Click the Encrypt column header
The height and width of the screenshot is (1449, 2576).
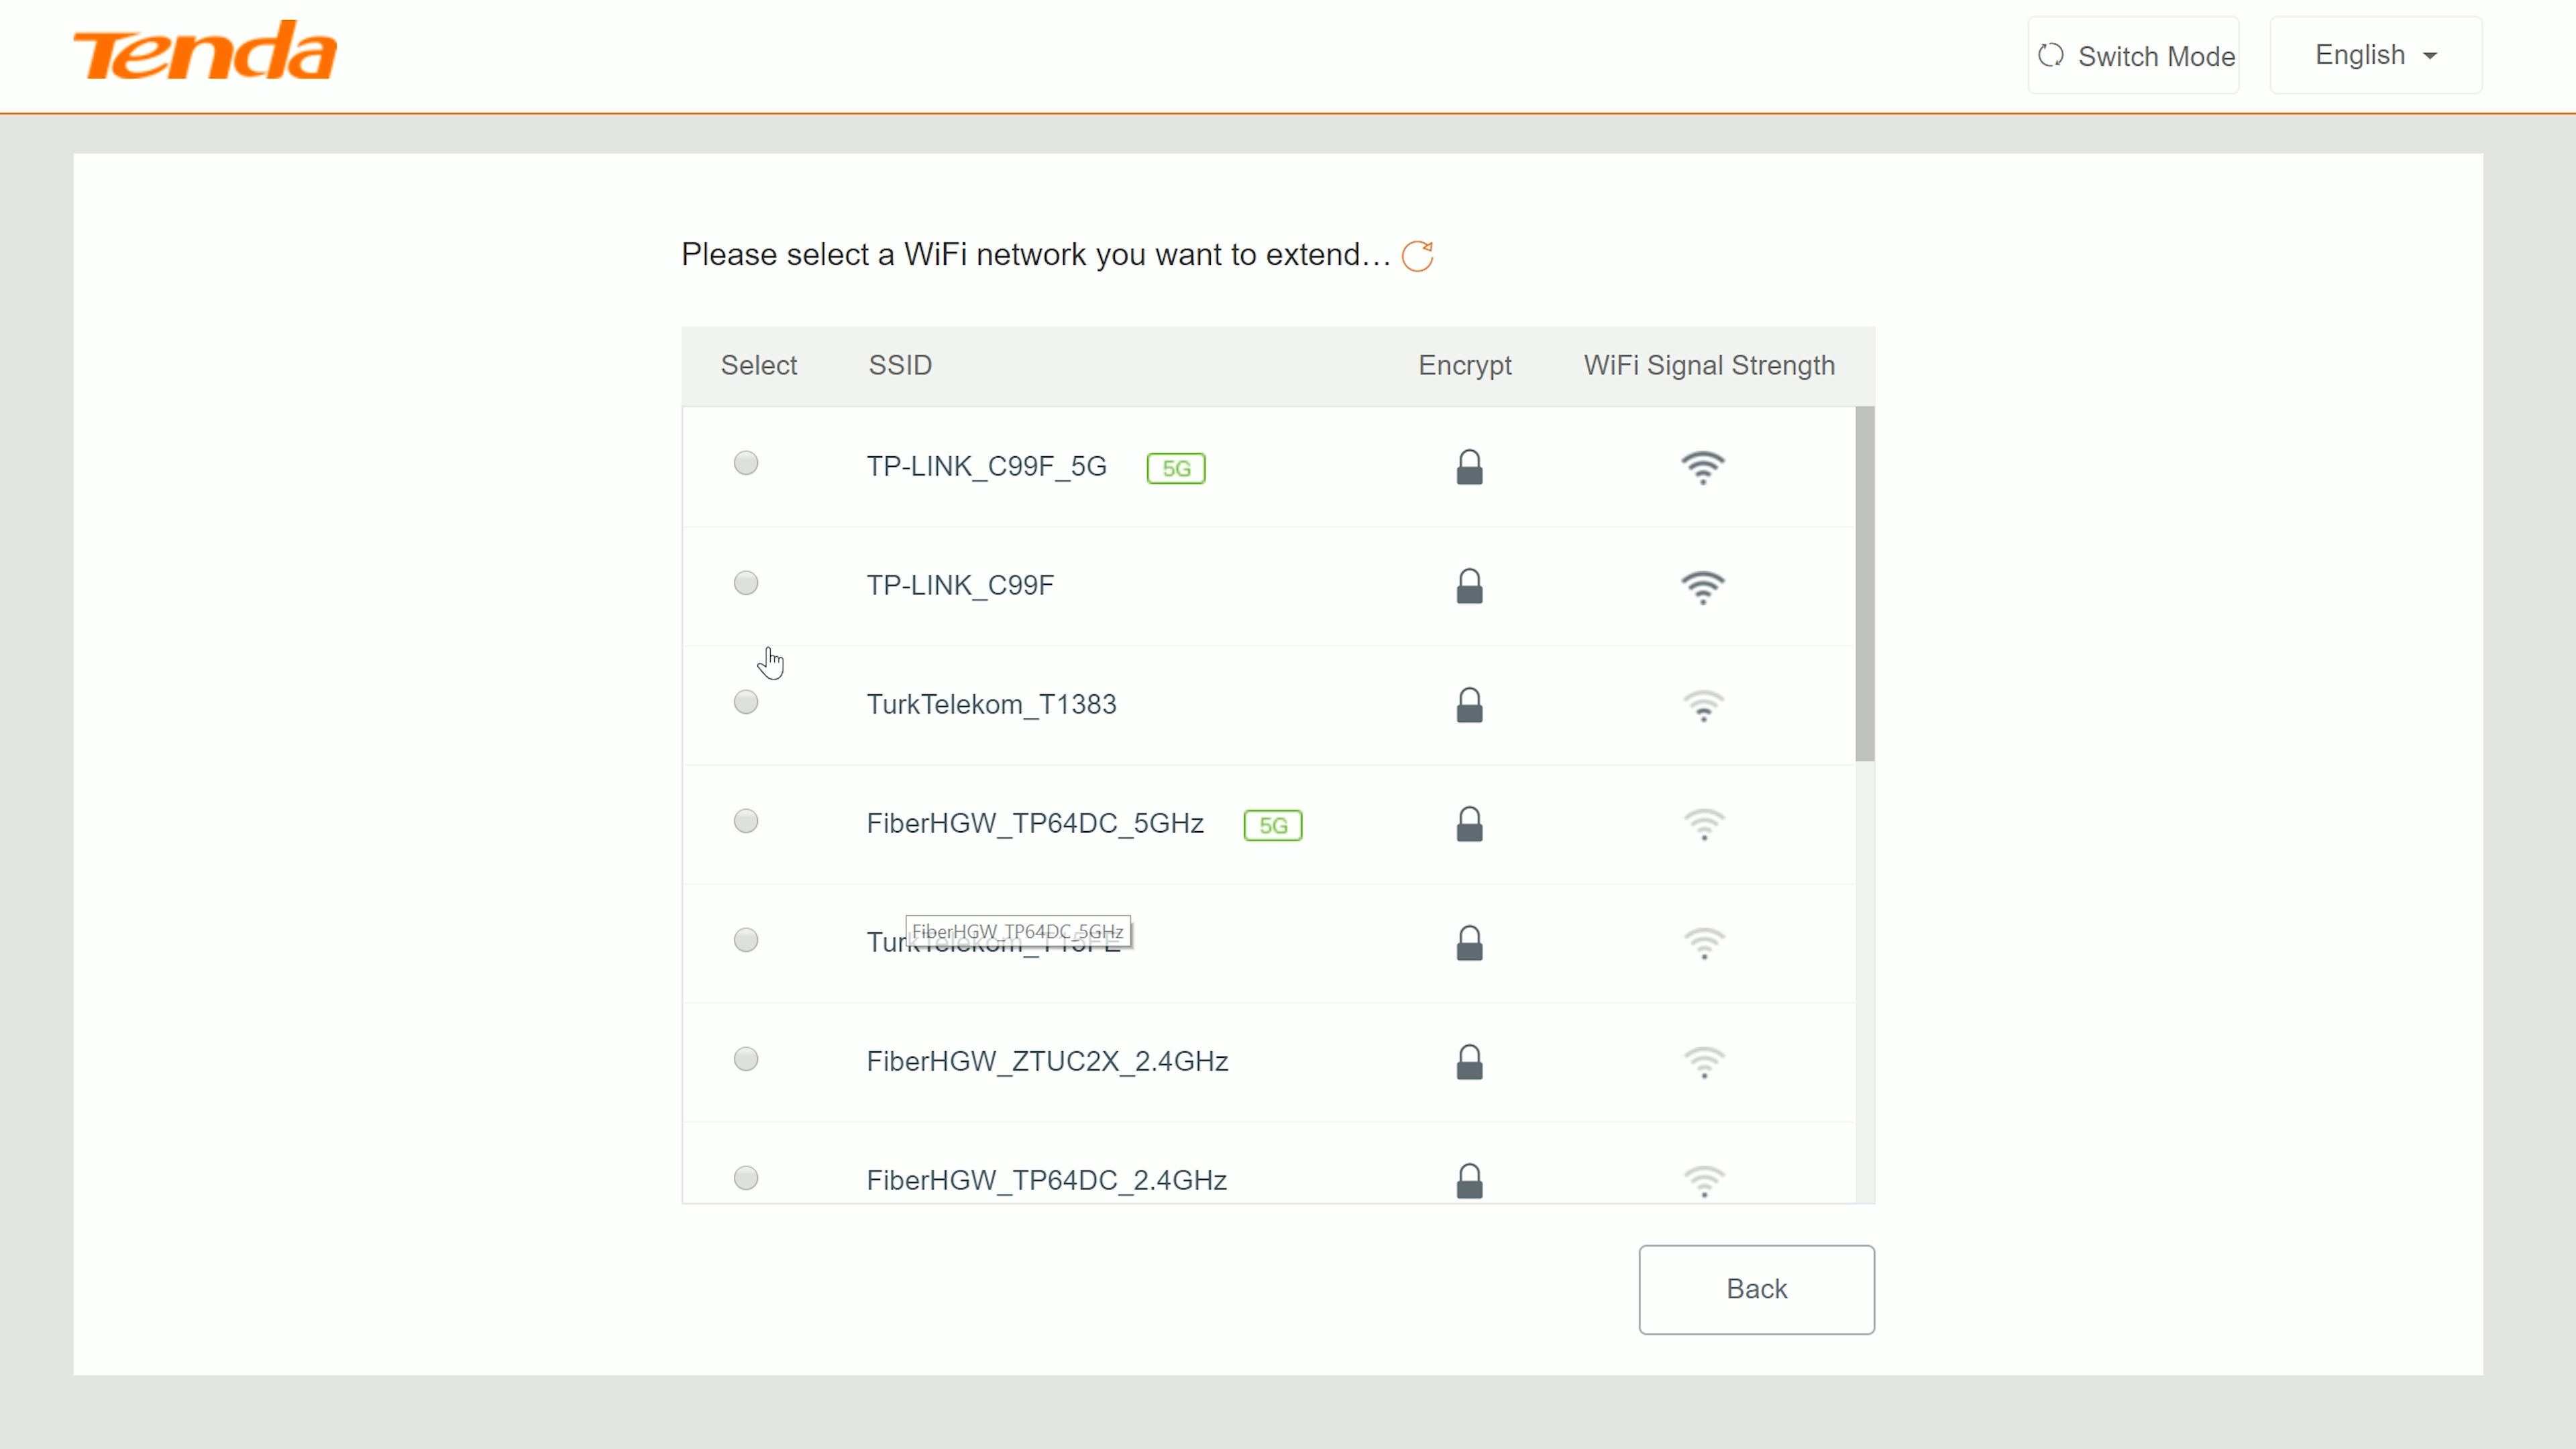[1464, 366]
